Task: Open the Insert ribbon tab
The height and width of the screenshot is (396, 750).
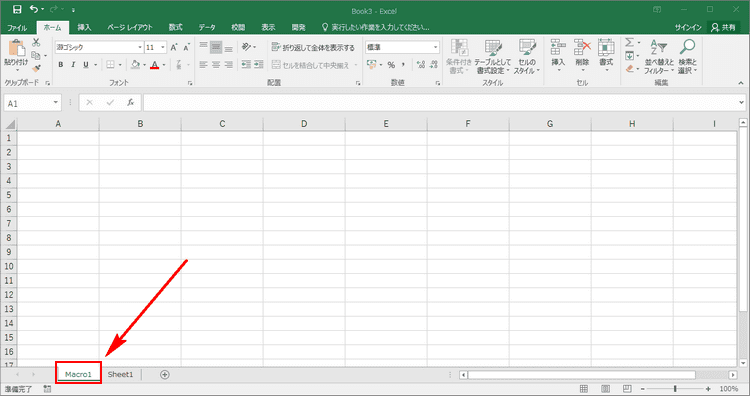Action: [84, 27]
